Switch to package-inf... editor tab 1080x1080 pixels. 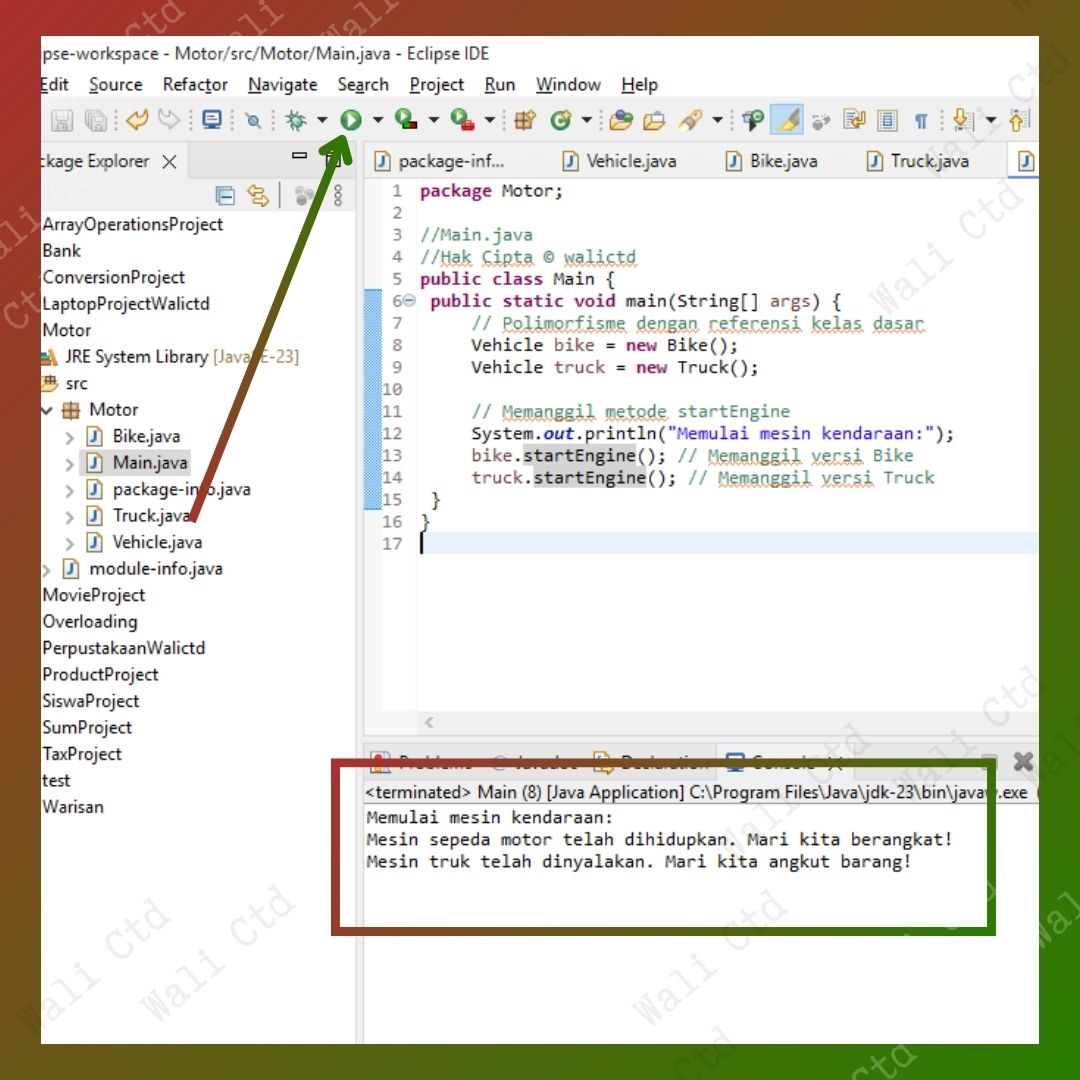[x=439, y=161]
